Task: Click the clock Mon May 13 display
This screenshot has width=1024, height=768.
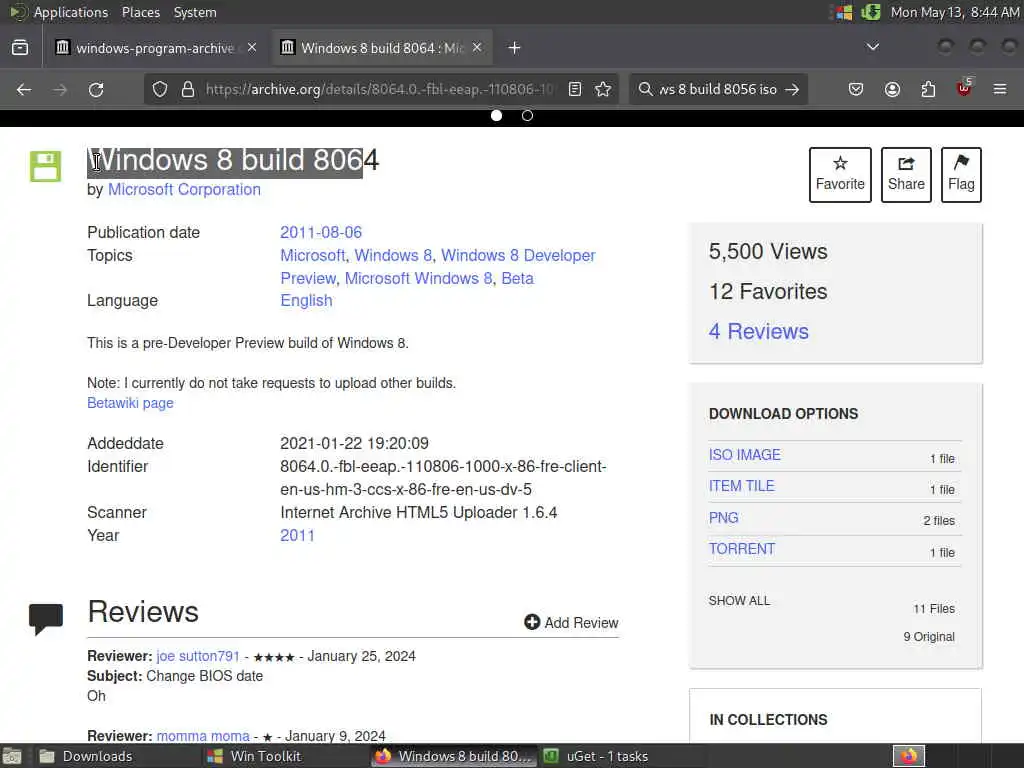Action: (x=955, y=12)
